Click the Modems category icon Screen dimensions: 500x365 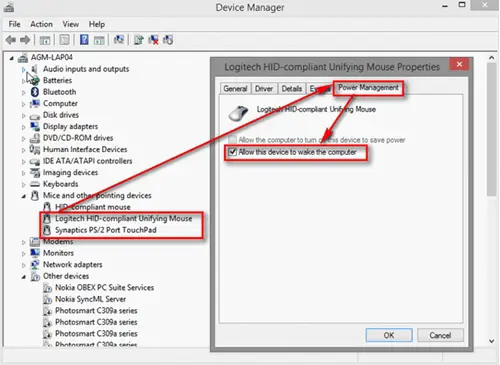tap(35, 242)
